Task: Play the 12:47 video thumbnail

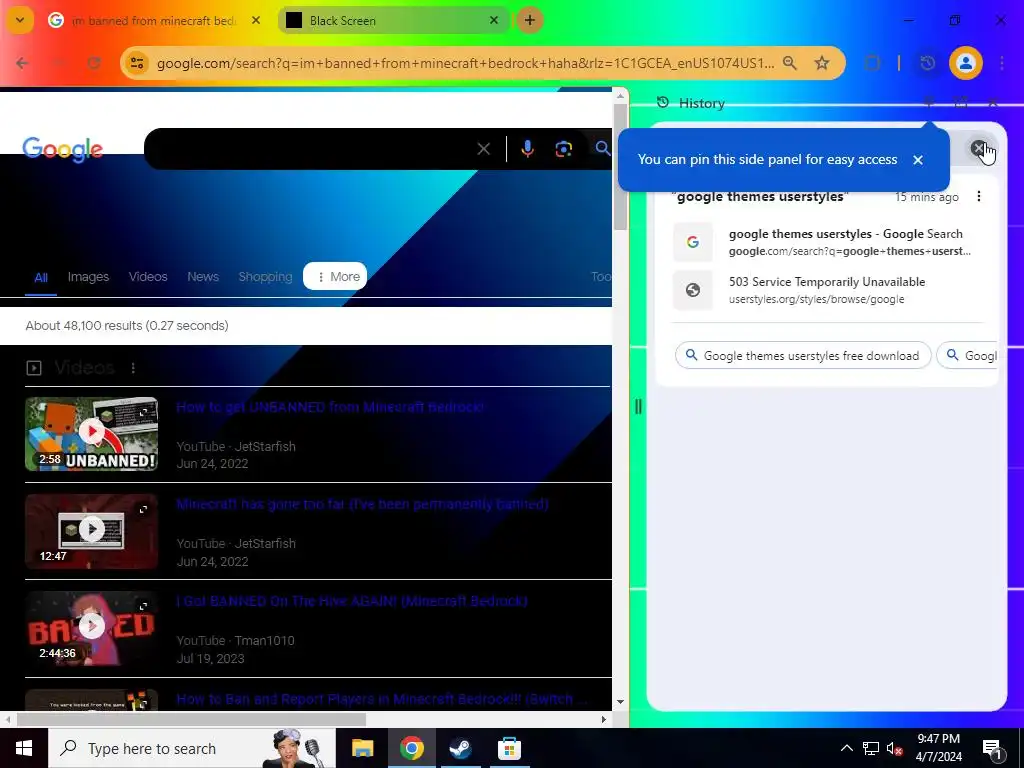Action: click(x=91, y=531)
